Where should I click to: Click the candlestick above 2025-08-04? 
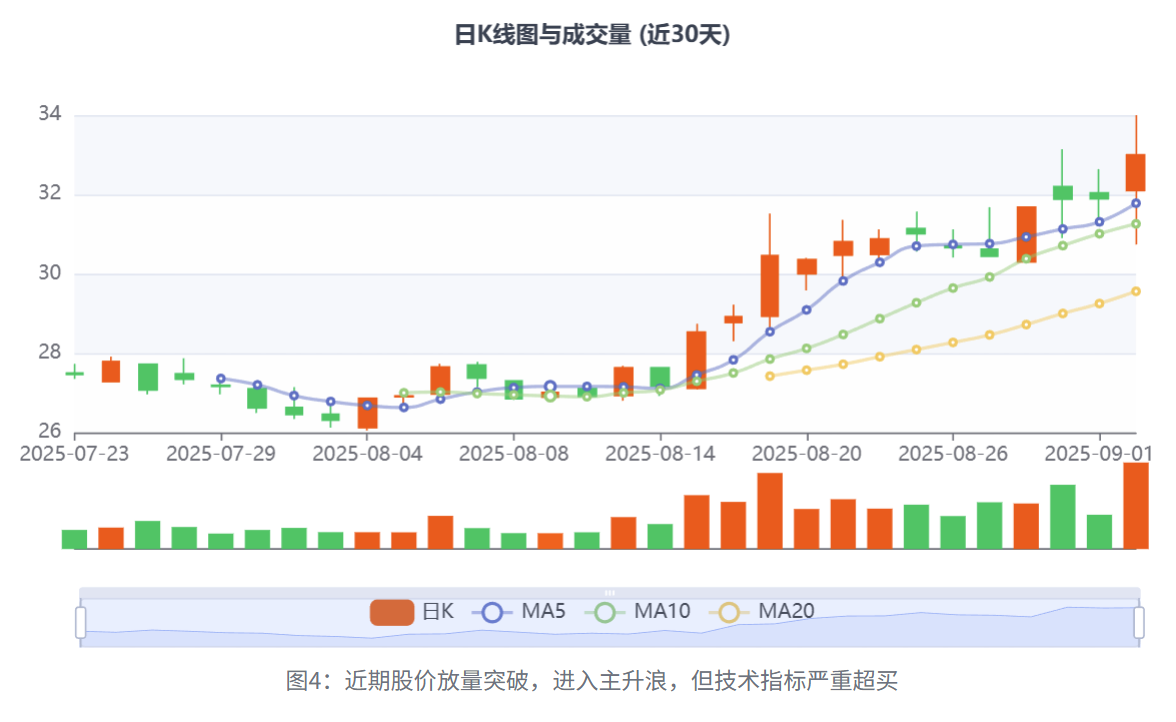368,413
